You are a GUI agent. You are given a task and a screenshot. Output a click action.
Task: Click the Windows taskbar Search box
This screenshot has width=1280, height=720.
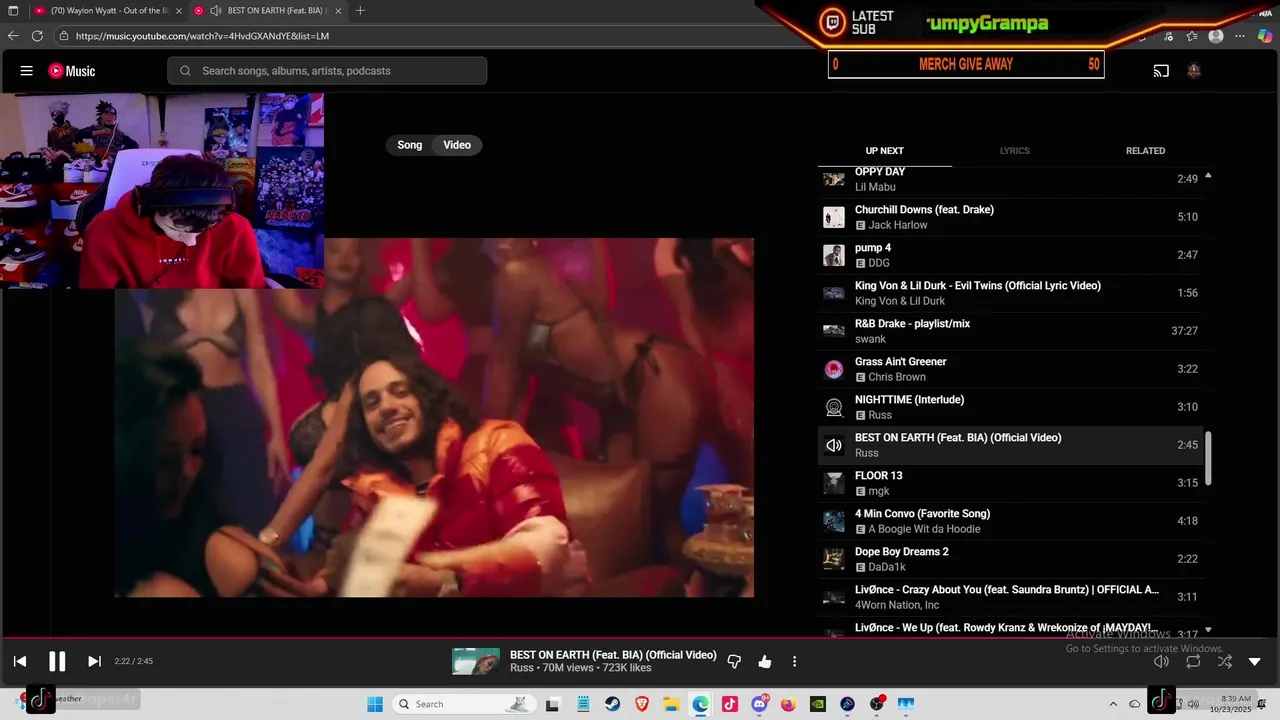point(462,704)
